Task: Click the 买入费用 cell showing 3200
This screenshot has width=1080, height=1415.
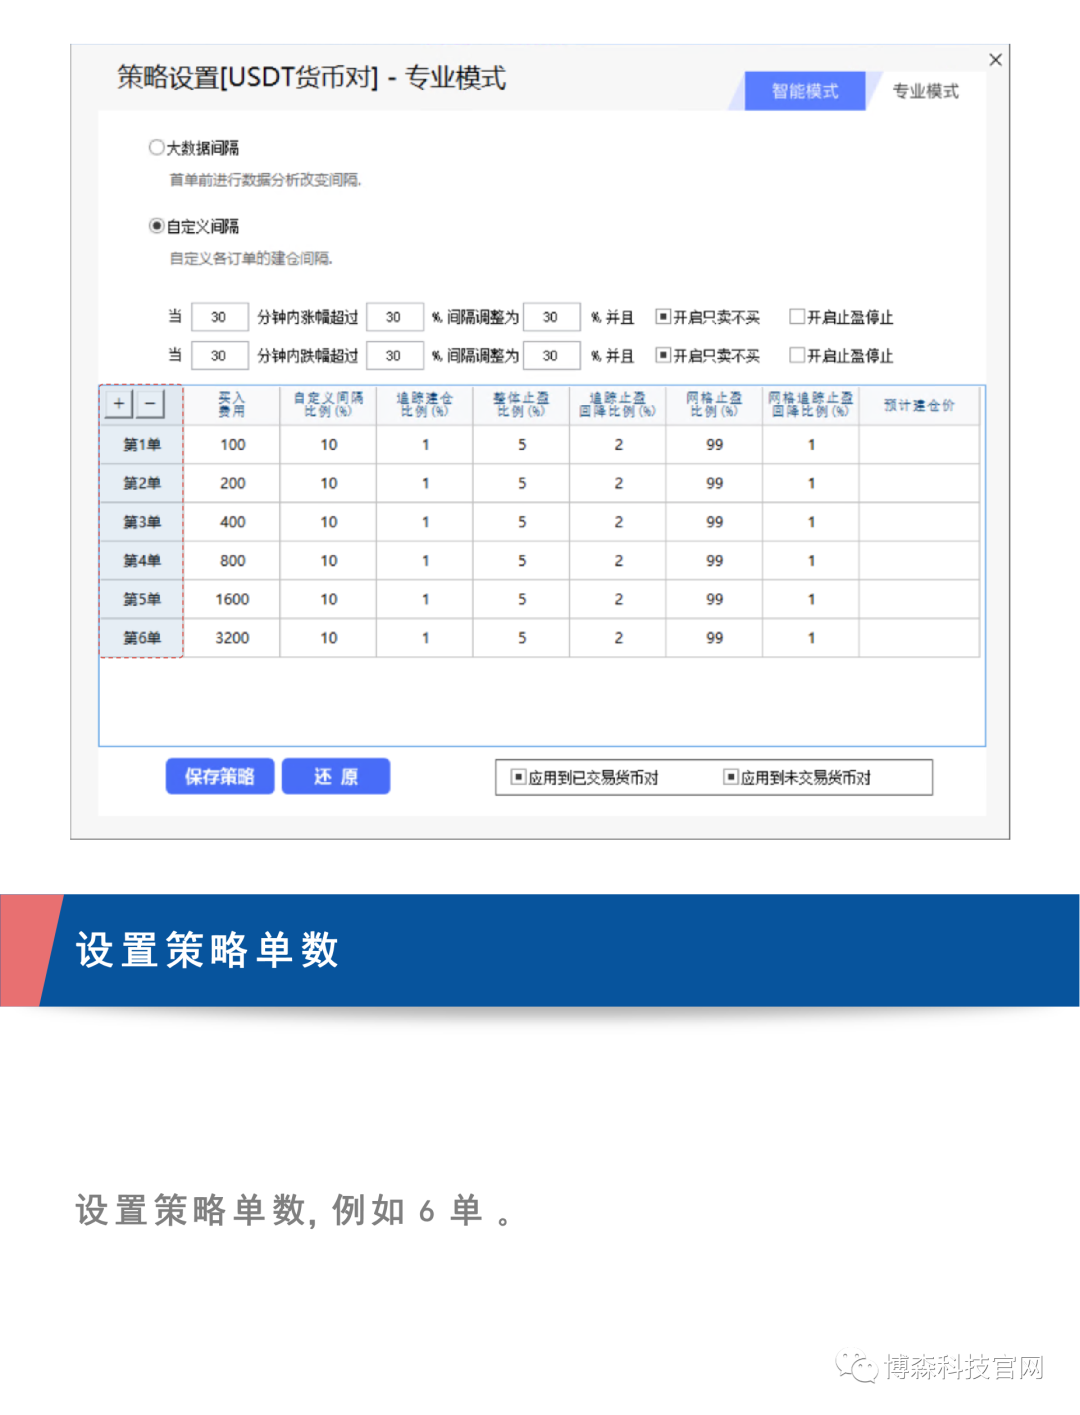Action: tap(232, 638)
